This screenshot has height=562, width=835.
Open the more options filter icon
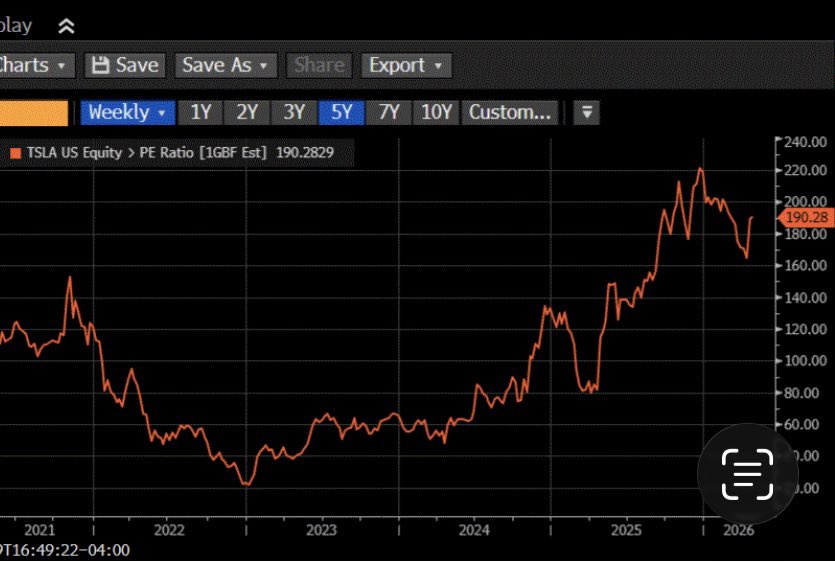point(587,112)
